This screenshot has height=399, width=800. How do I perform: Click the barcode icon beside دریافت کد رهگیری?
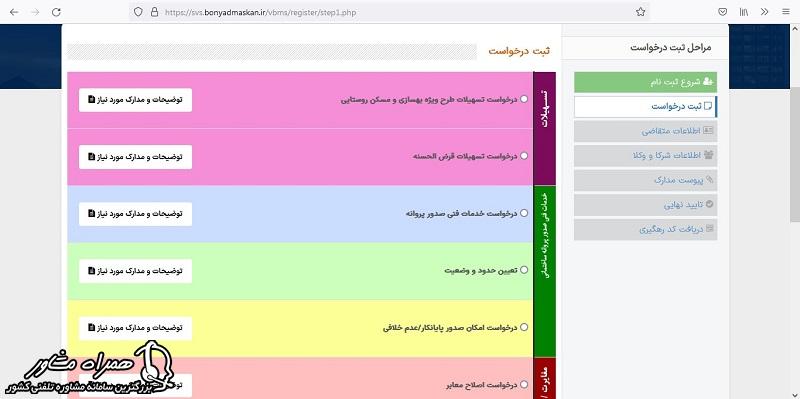click(x=709, y=229)
